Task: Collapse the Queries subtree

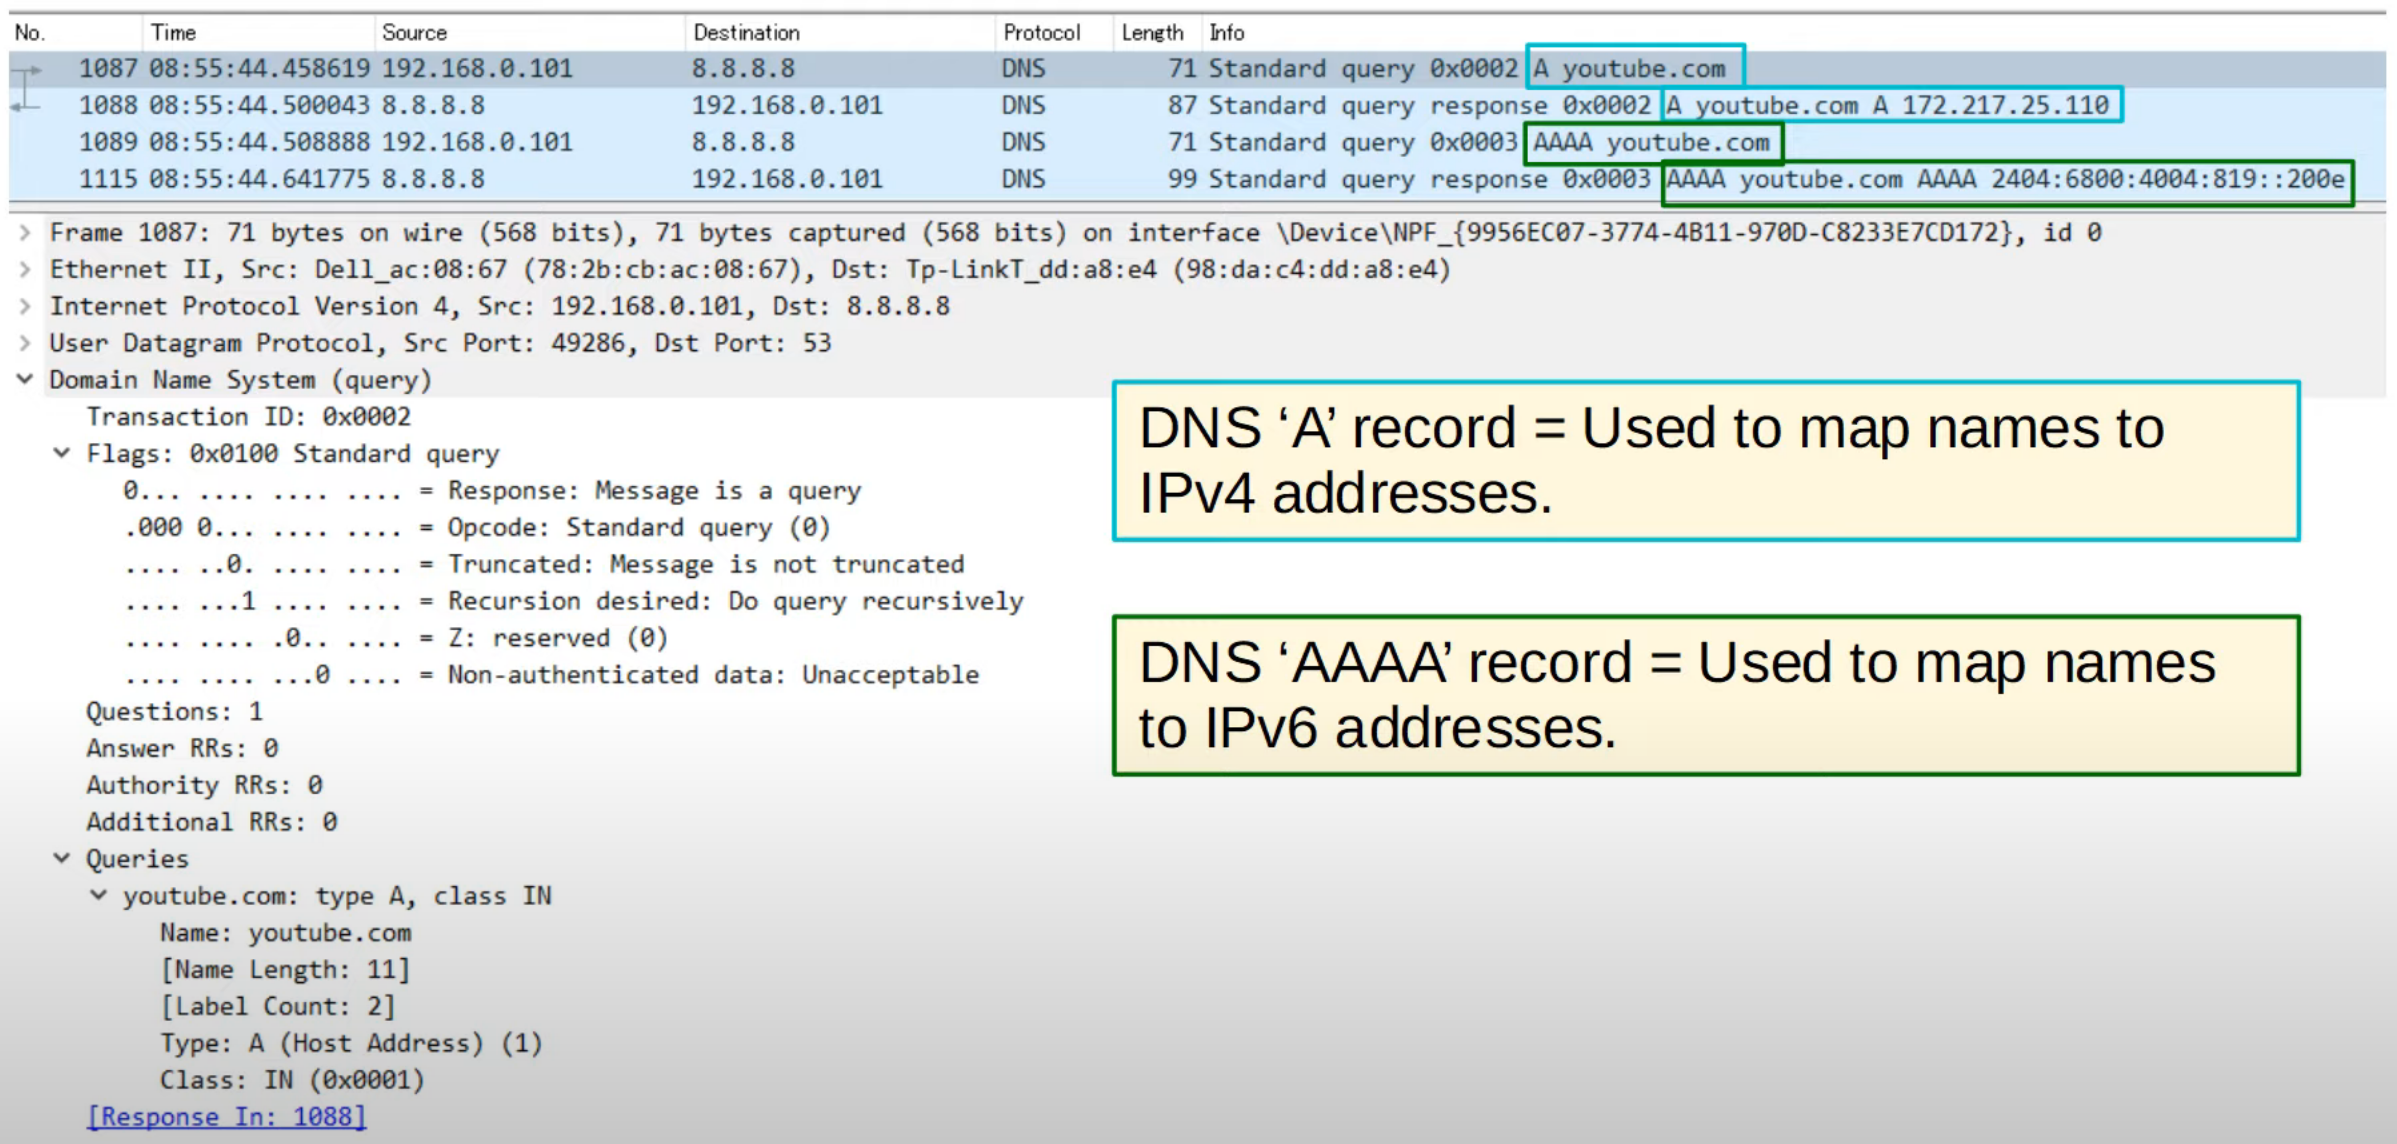Action: click(62, 859)
